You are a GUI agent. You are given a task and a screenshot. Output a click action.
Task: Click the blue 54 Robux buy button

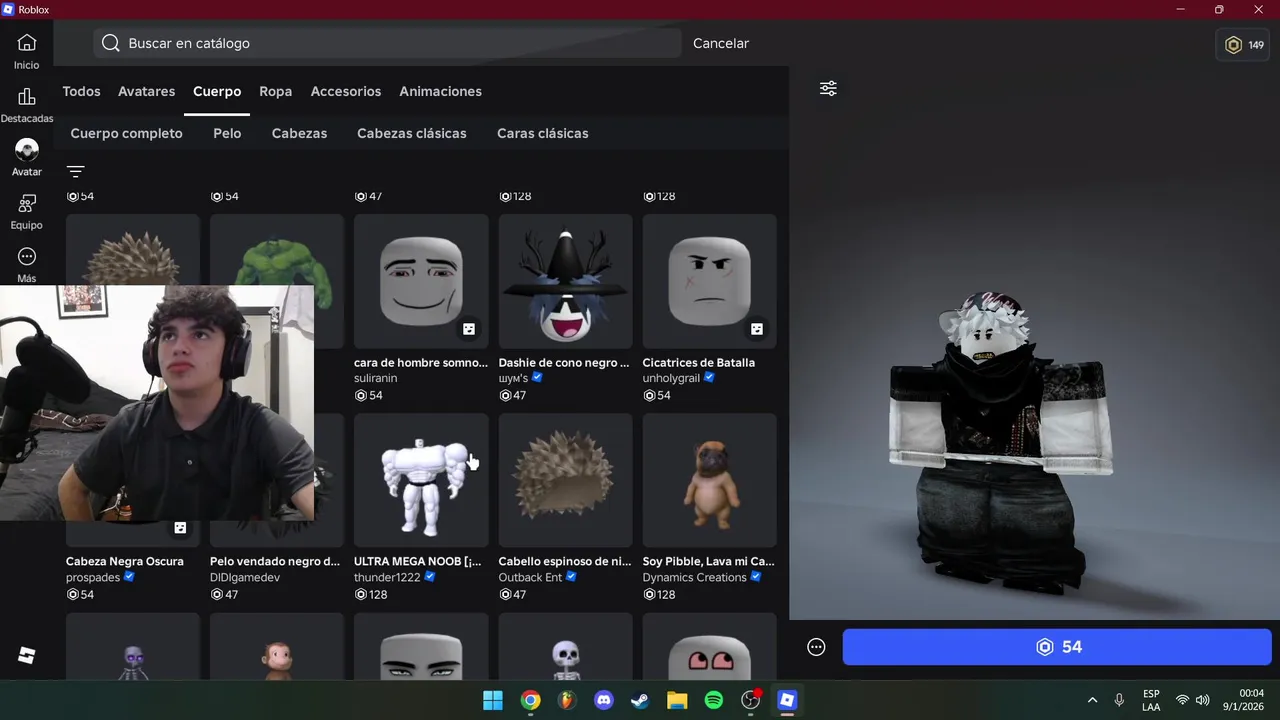point(1057,647)
